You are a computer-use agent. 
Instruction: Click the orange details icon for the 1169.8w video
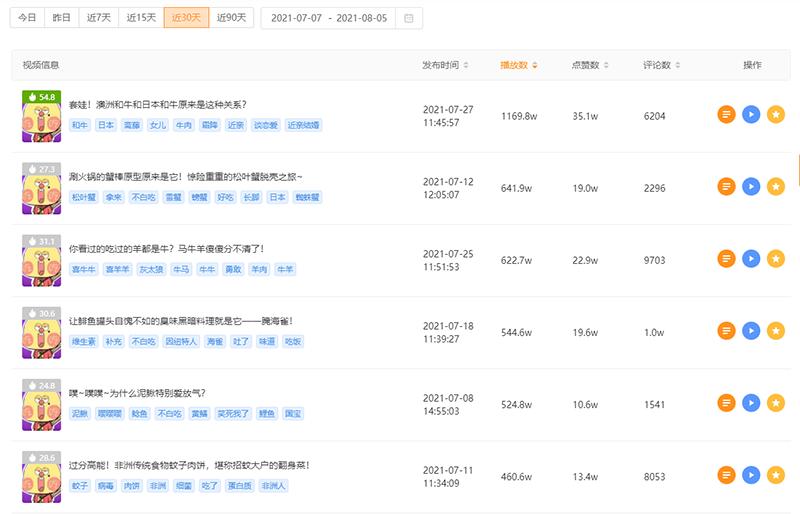tap(726, 115)
